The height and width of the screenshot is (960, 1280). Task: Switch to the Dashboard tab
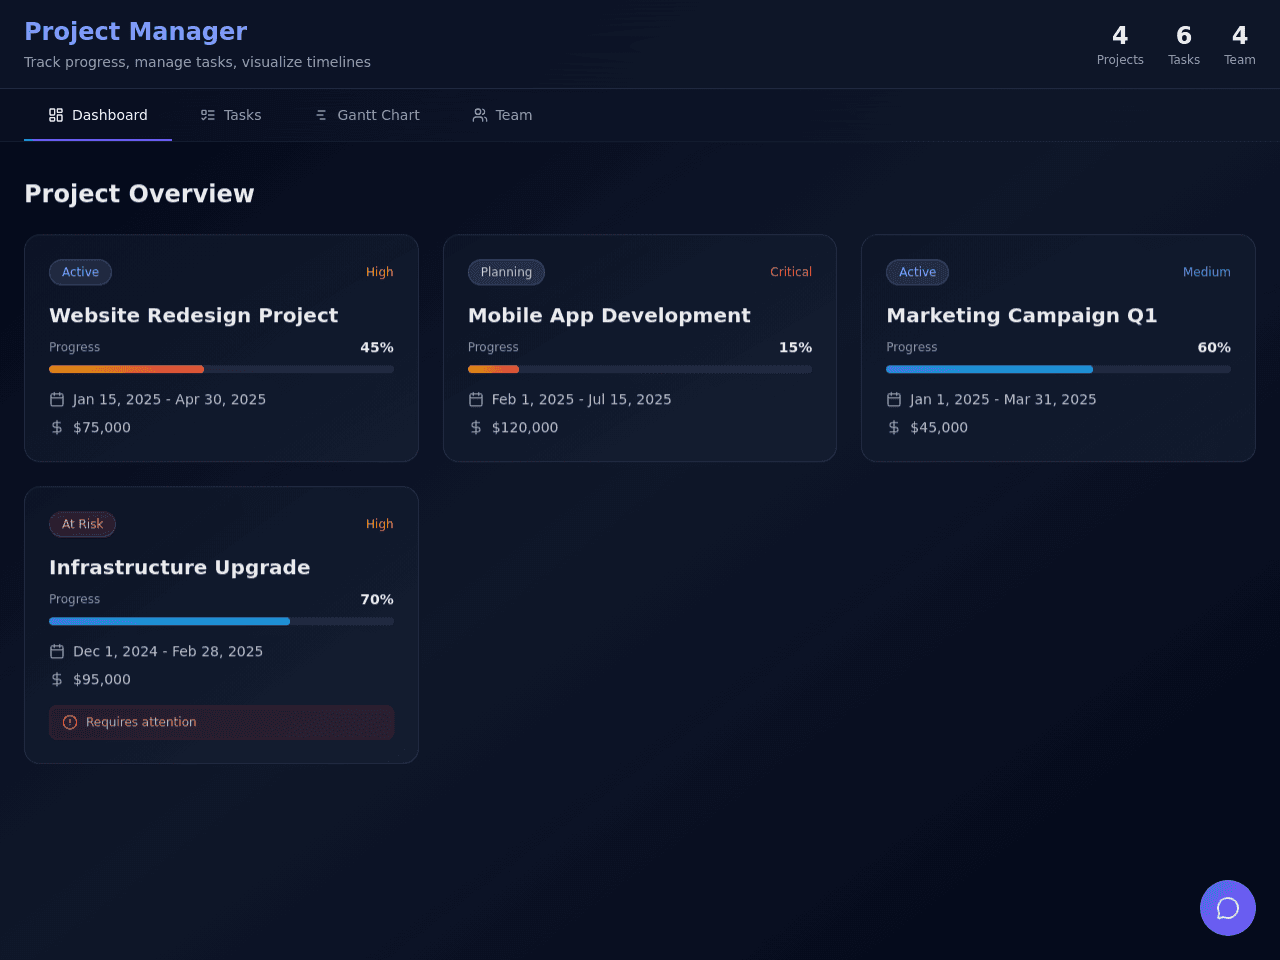[98, 115]
